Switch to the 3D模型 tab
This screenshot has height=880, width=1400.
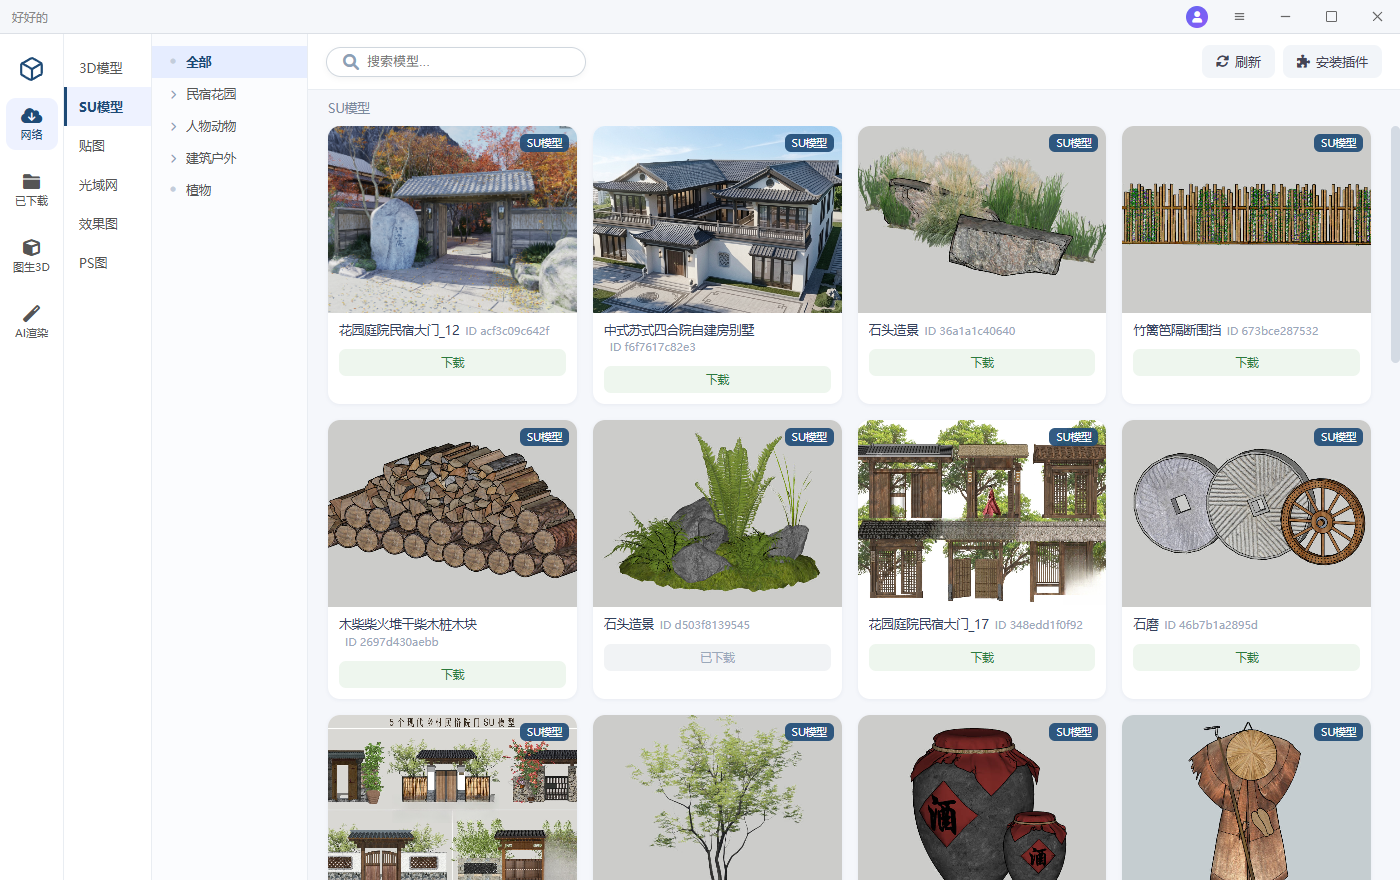point(108,68)
